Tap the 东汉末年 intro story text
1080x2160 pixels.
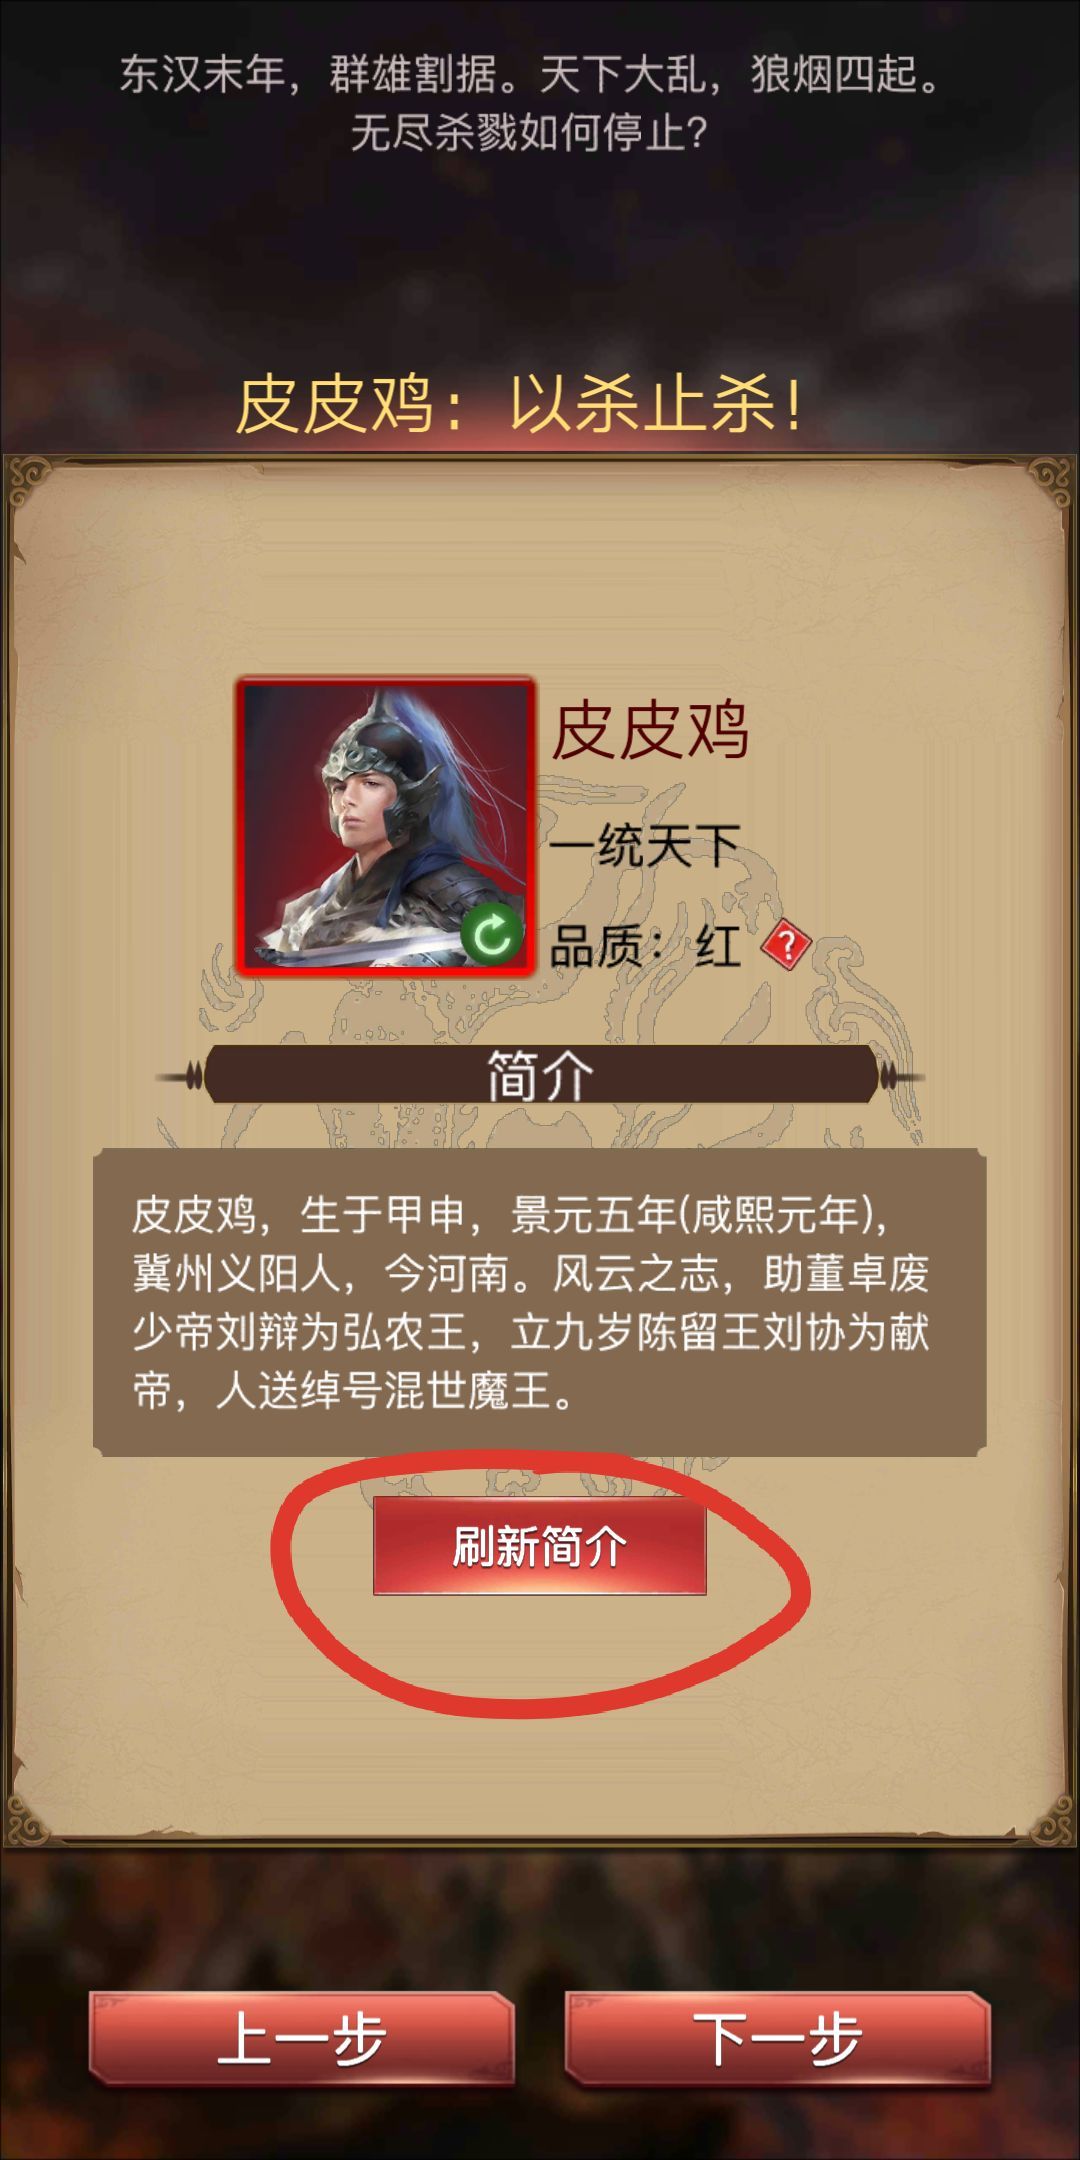(530, 74)
